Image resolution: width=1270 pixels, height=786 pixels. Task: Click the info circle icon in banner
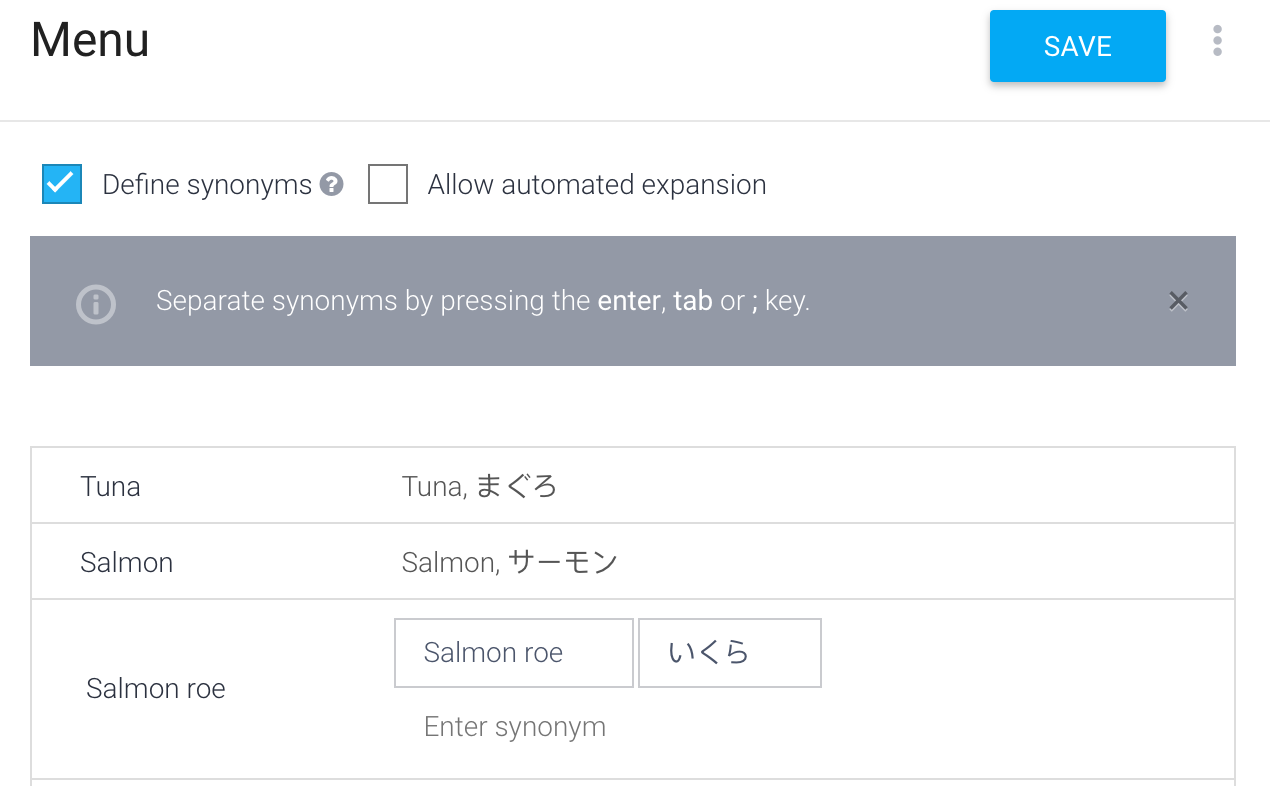click(x=96, y=304)
